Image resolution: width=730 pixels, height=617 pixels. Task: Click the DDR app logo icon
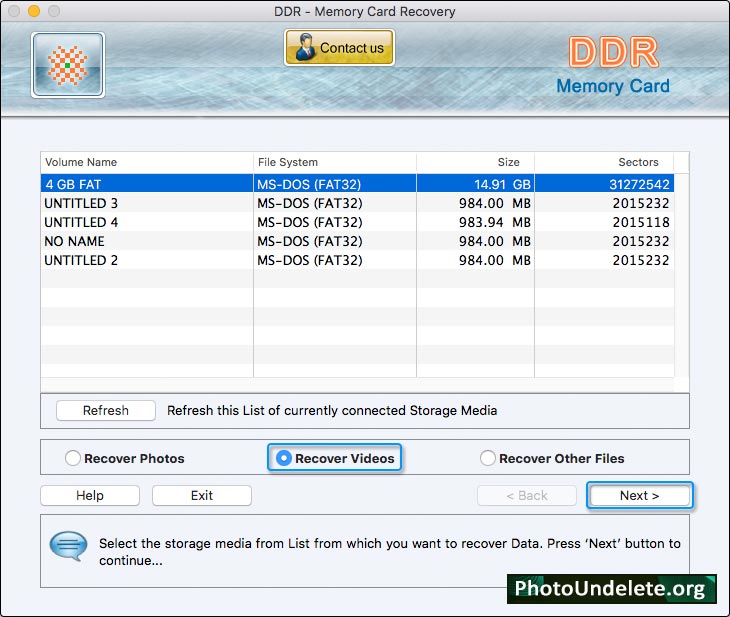(68, 65)
